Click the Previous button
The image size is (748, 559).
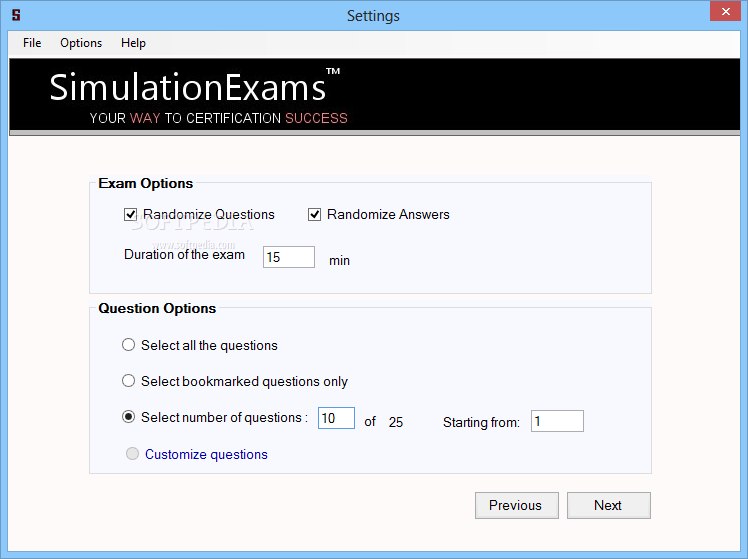517,506
